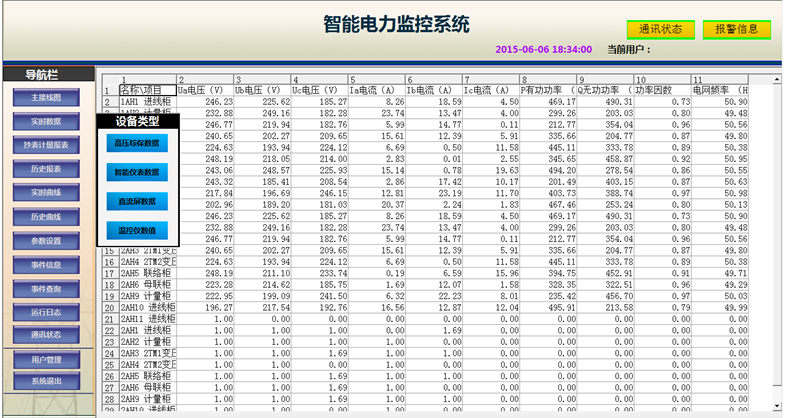Viewport: 785px width, 418px height.
Task: Open the 实时曲线 view
Action: point(46,193)
